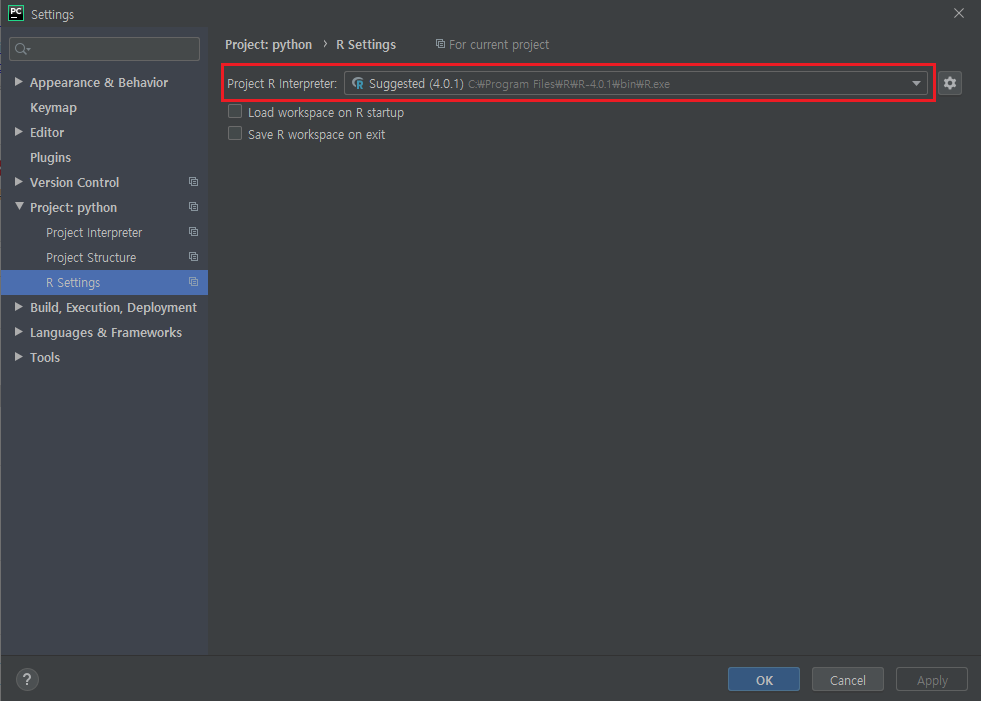
Task: Click the project-level badge next to Version Control
Action: tap(193, 182)
